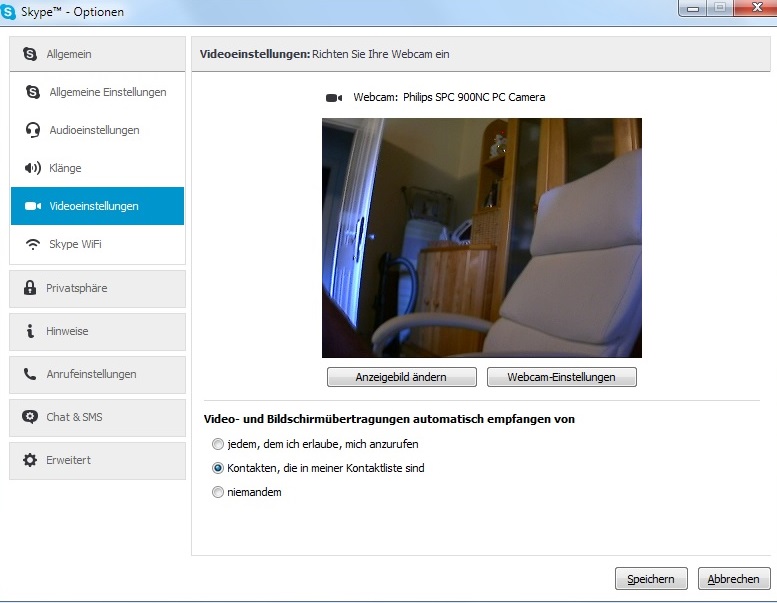Expand the Erweitert section
This screenshot has width=777, height=603.
(97, 461)
